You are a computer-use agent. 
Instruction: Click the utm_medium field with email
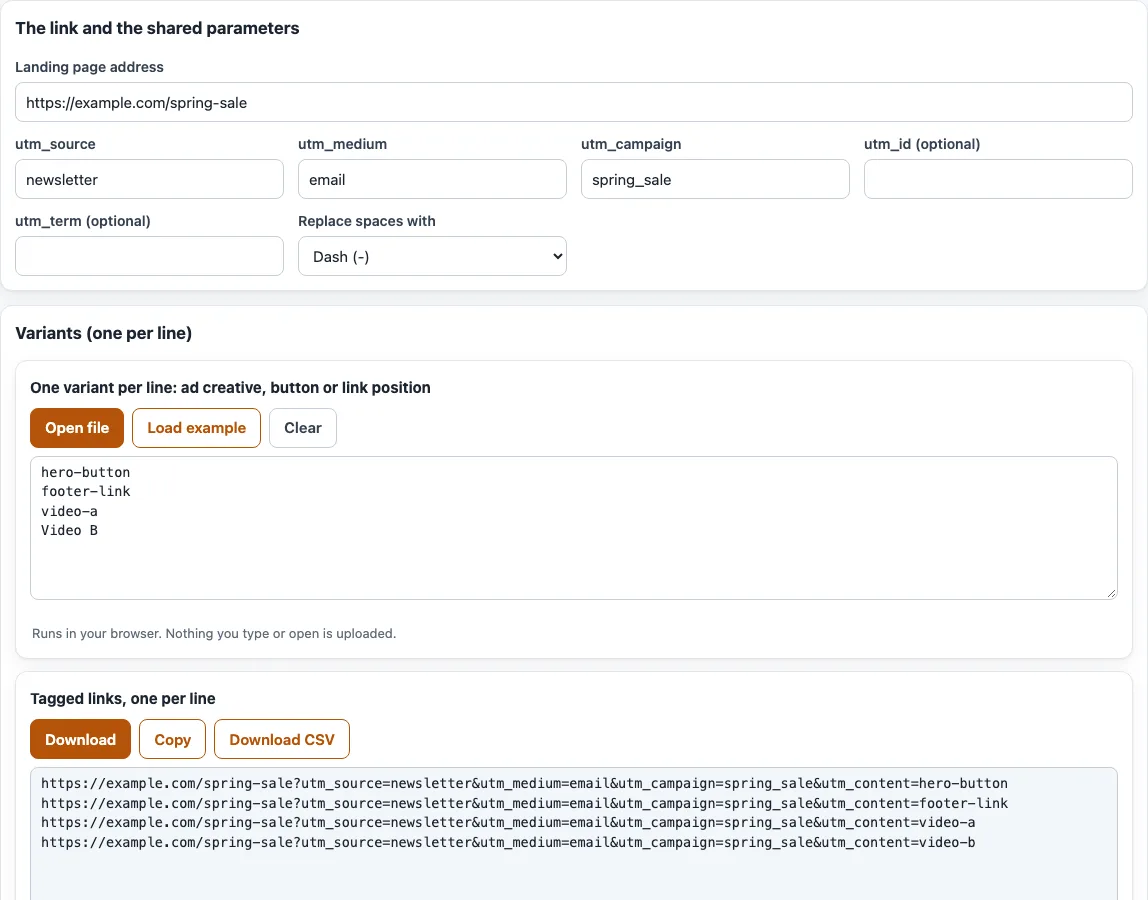click(432, 179)
